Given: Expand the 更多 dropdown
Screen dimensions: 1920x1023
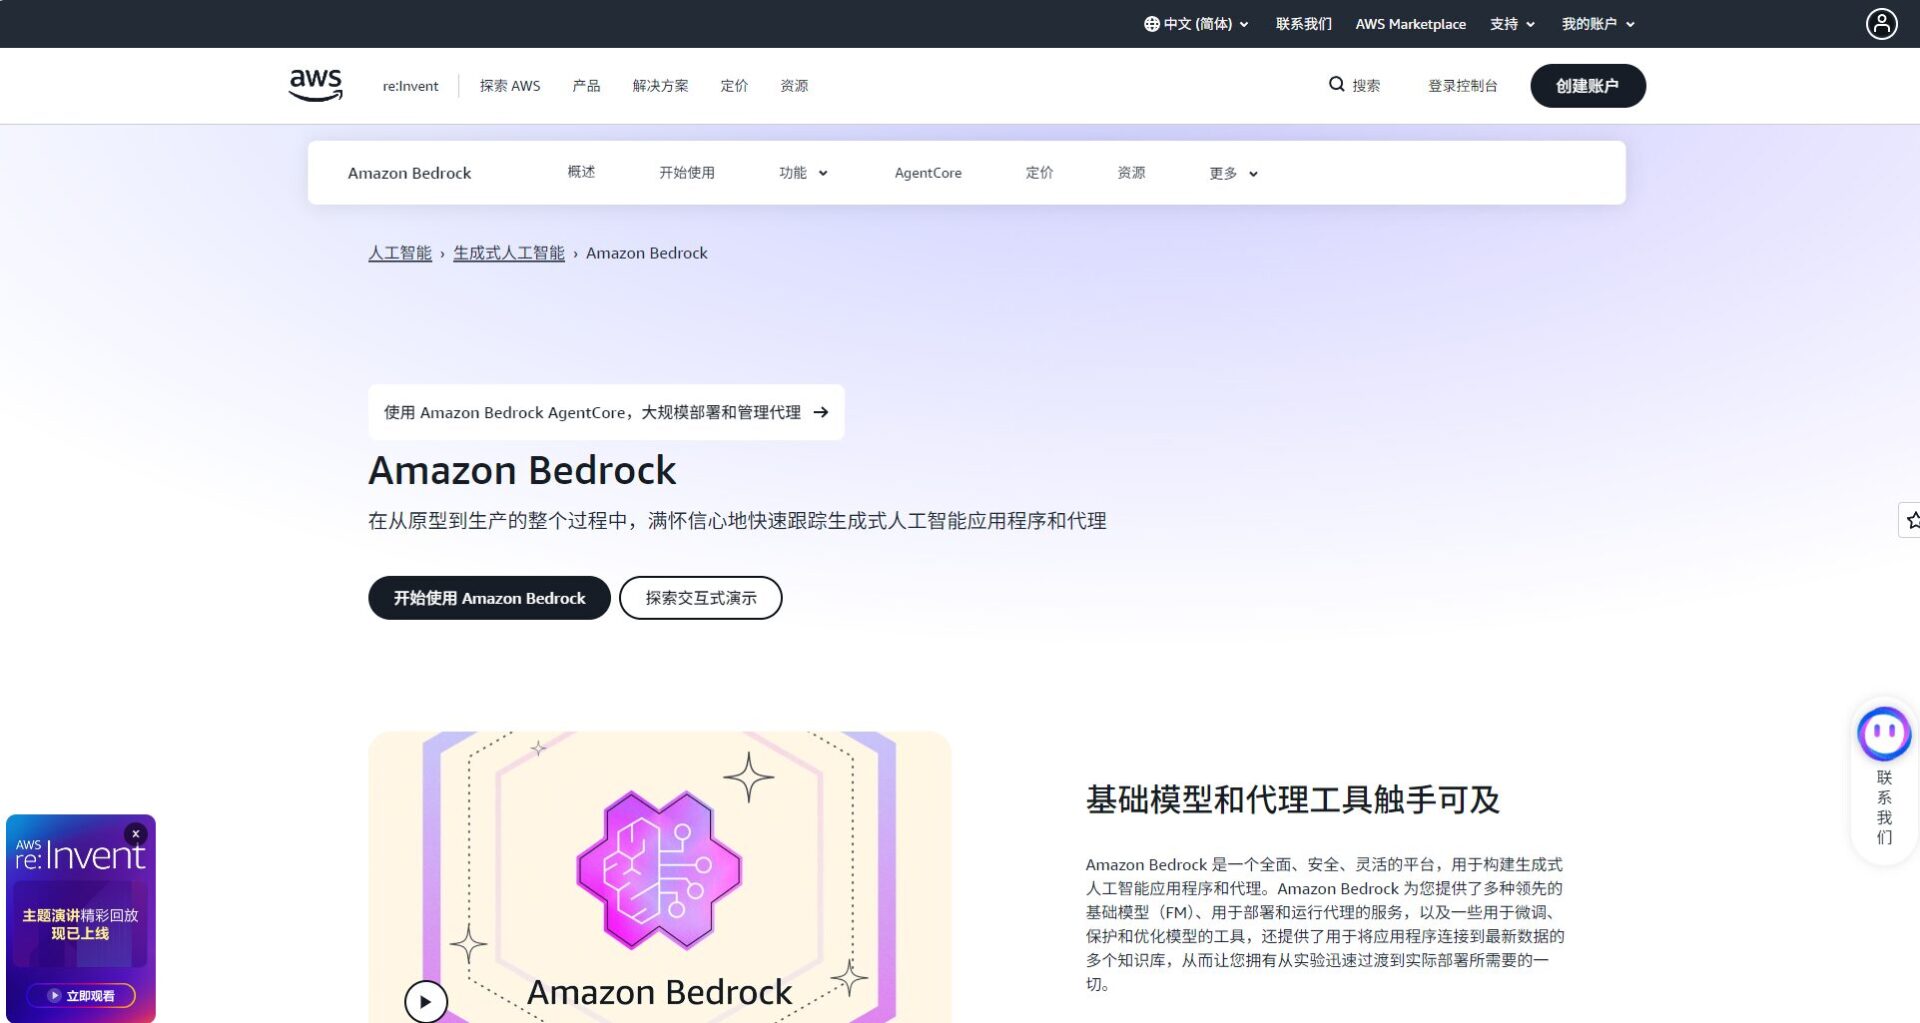Looking at the screenshot, I should [1233, 172].
